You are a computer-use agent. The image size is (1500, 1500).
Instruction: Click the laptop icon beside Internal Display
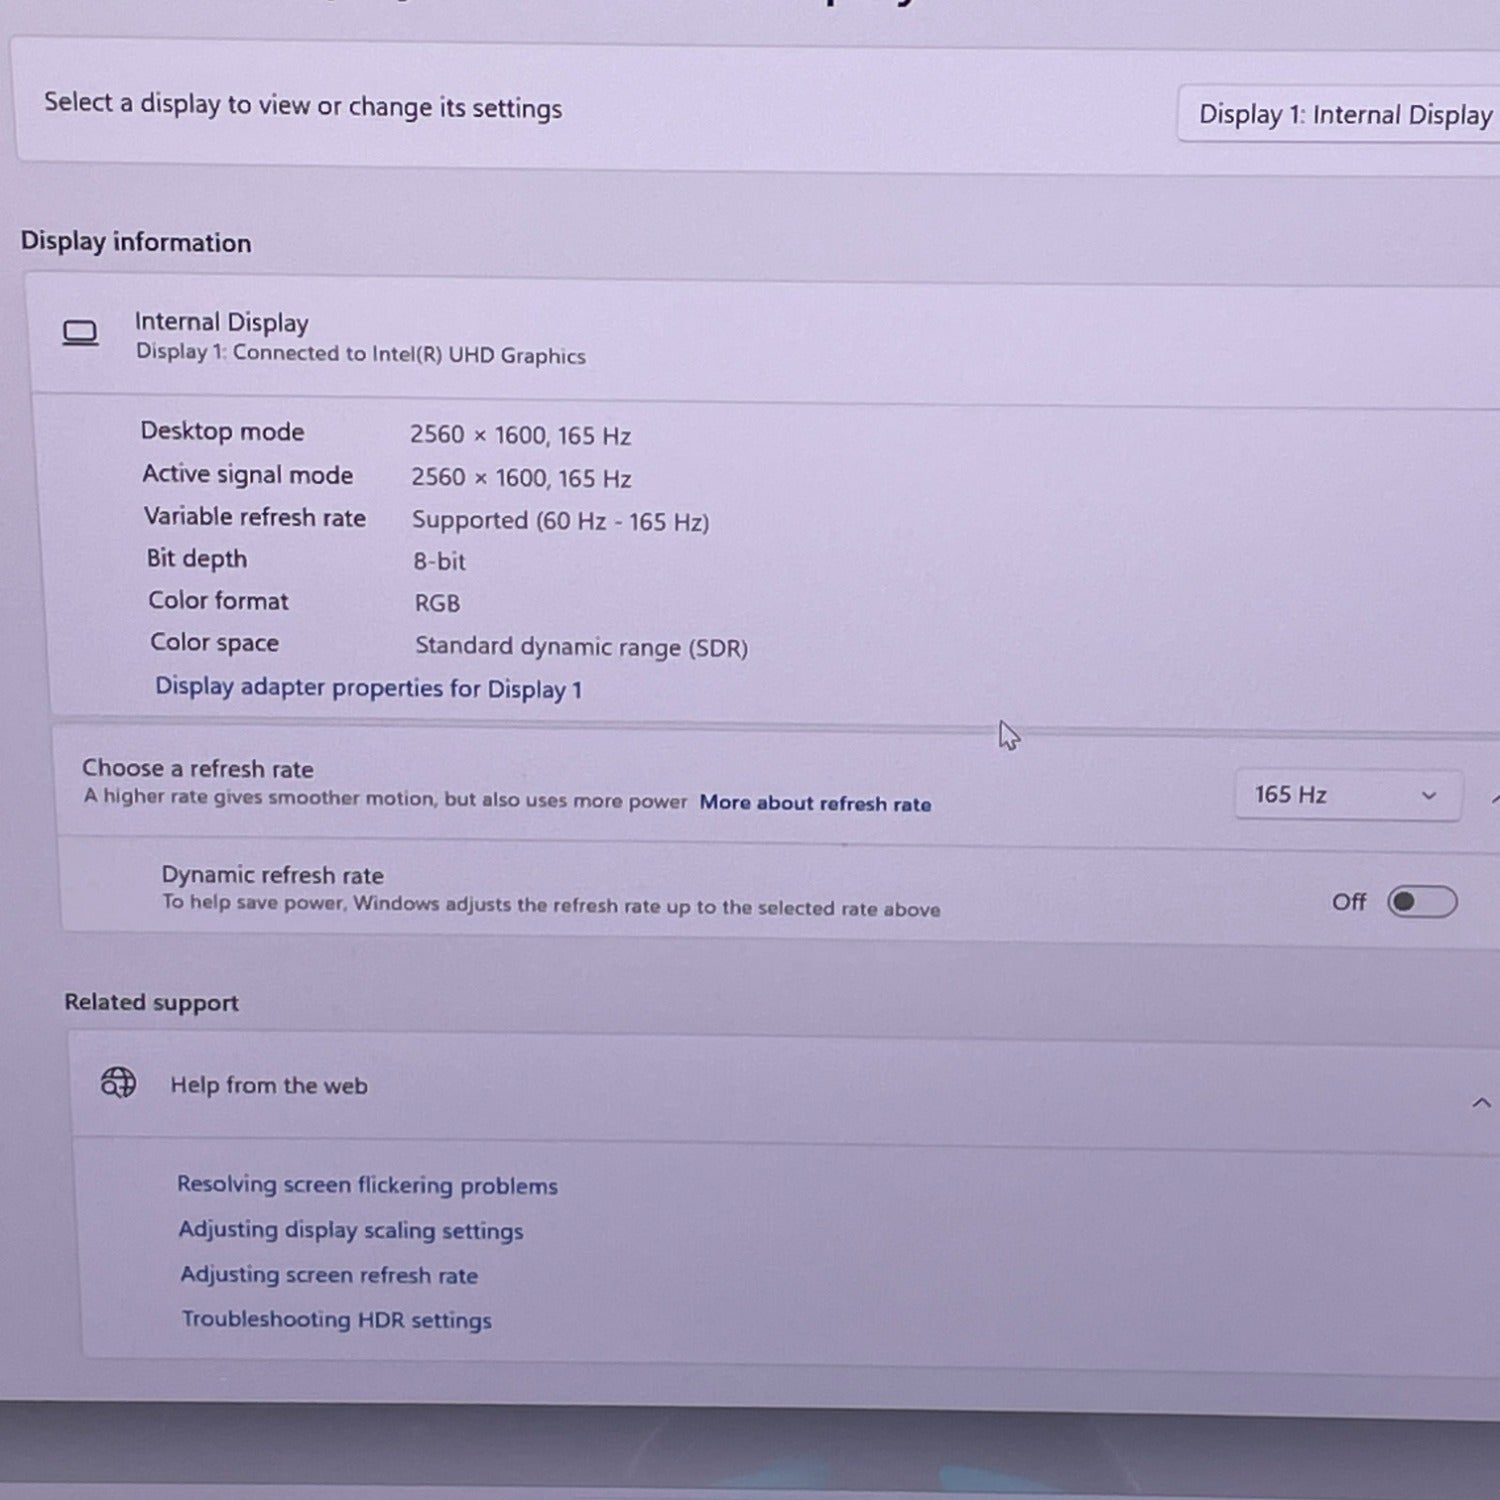80,333
